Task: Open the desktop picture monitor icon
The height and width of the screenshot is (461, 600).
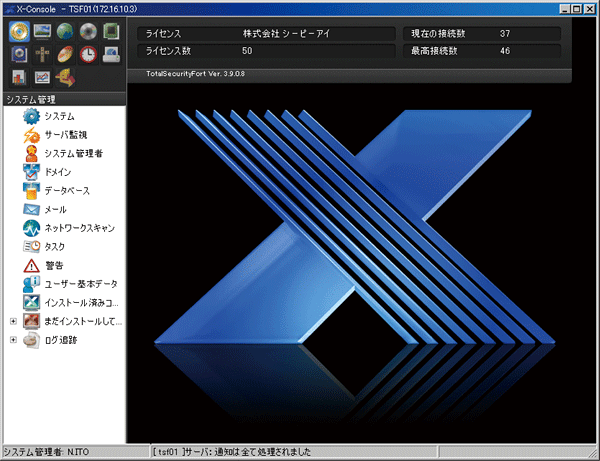Action: point(42,31)
